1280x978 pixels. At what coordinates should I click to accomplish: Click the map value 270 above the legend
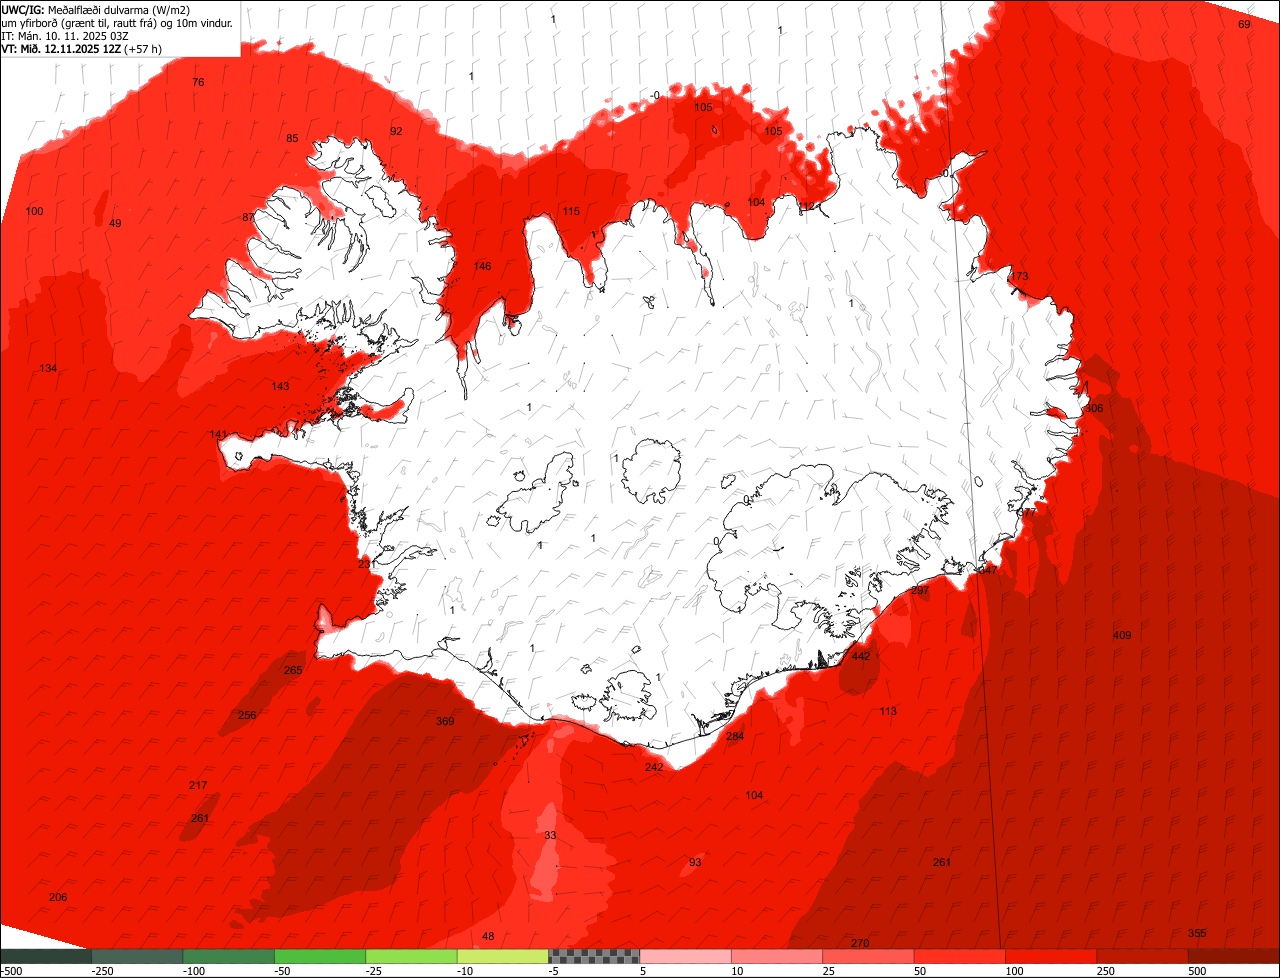tap(860, 943)
